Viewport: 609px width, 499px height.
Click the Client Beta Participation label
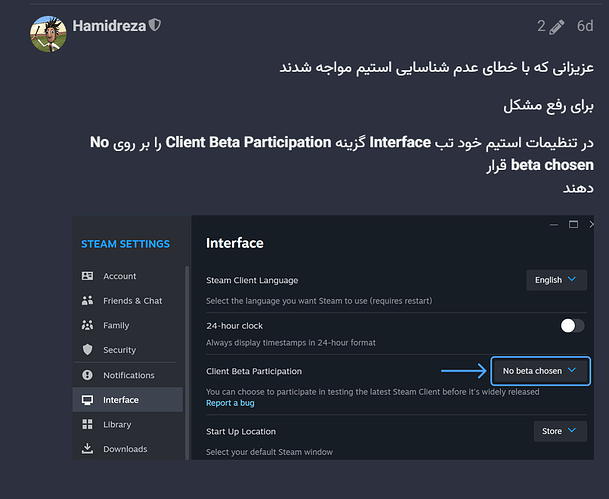click(254, 371)
